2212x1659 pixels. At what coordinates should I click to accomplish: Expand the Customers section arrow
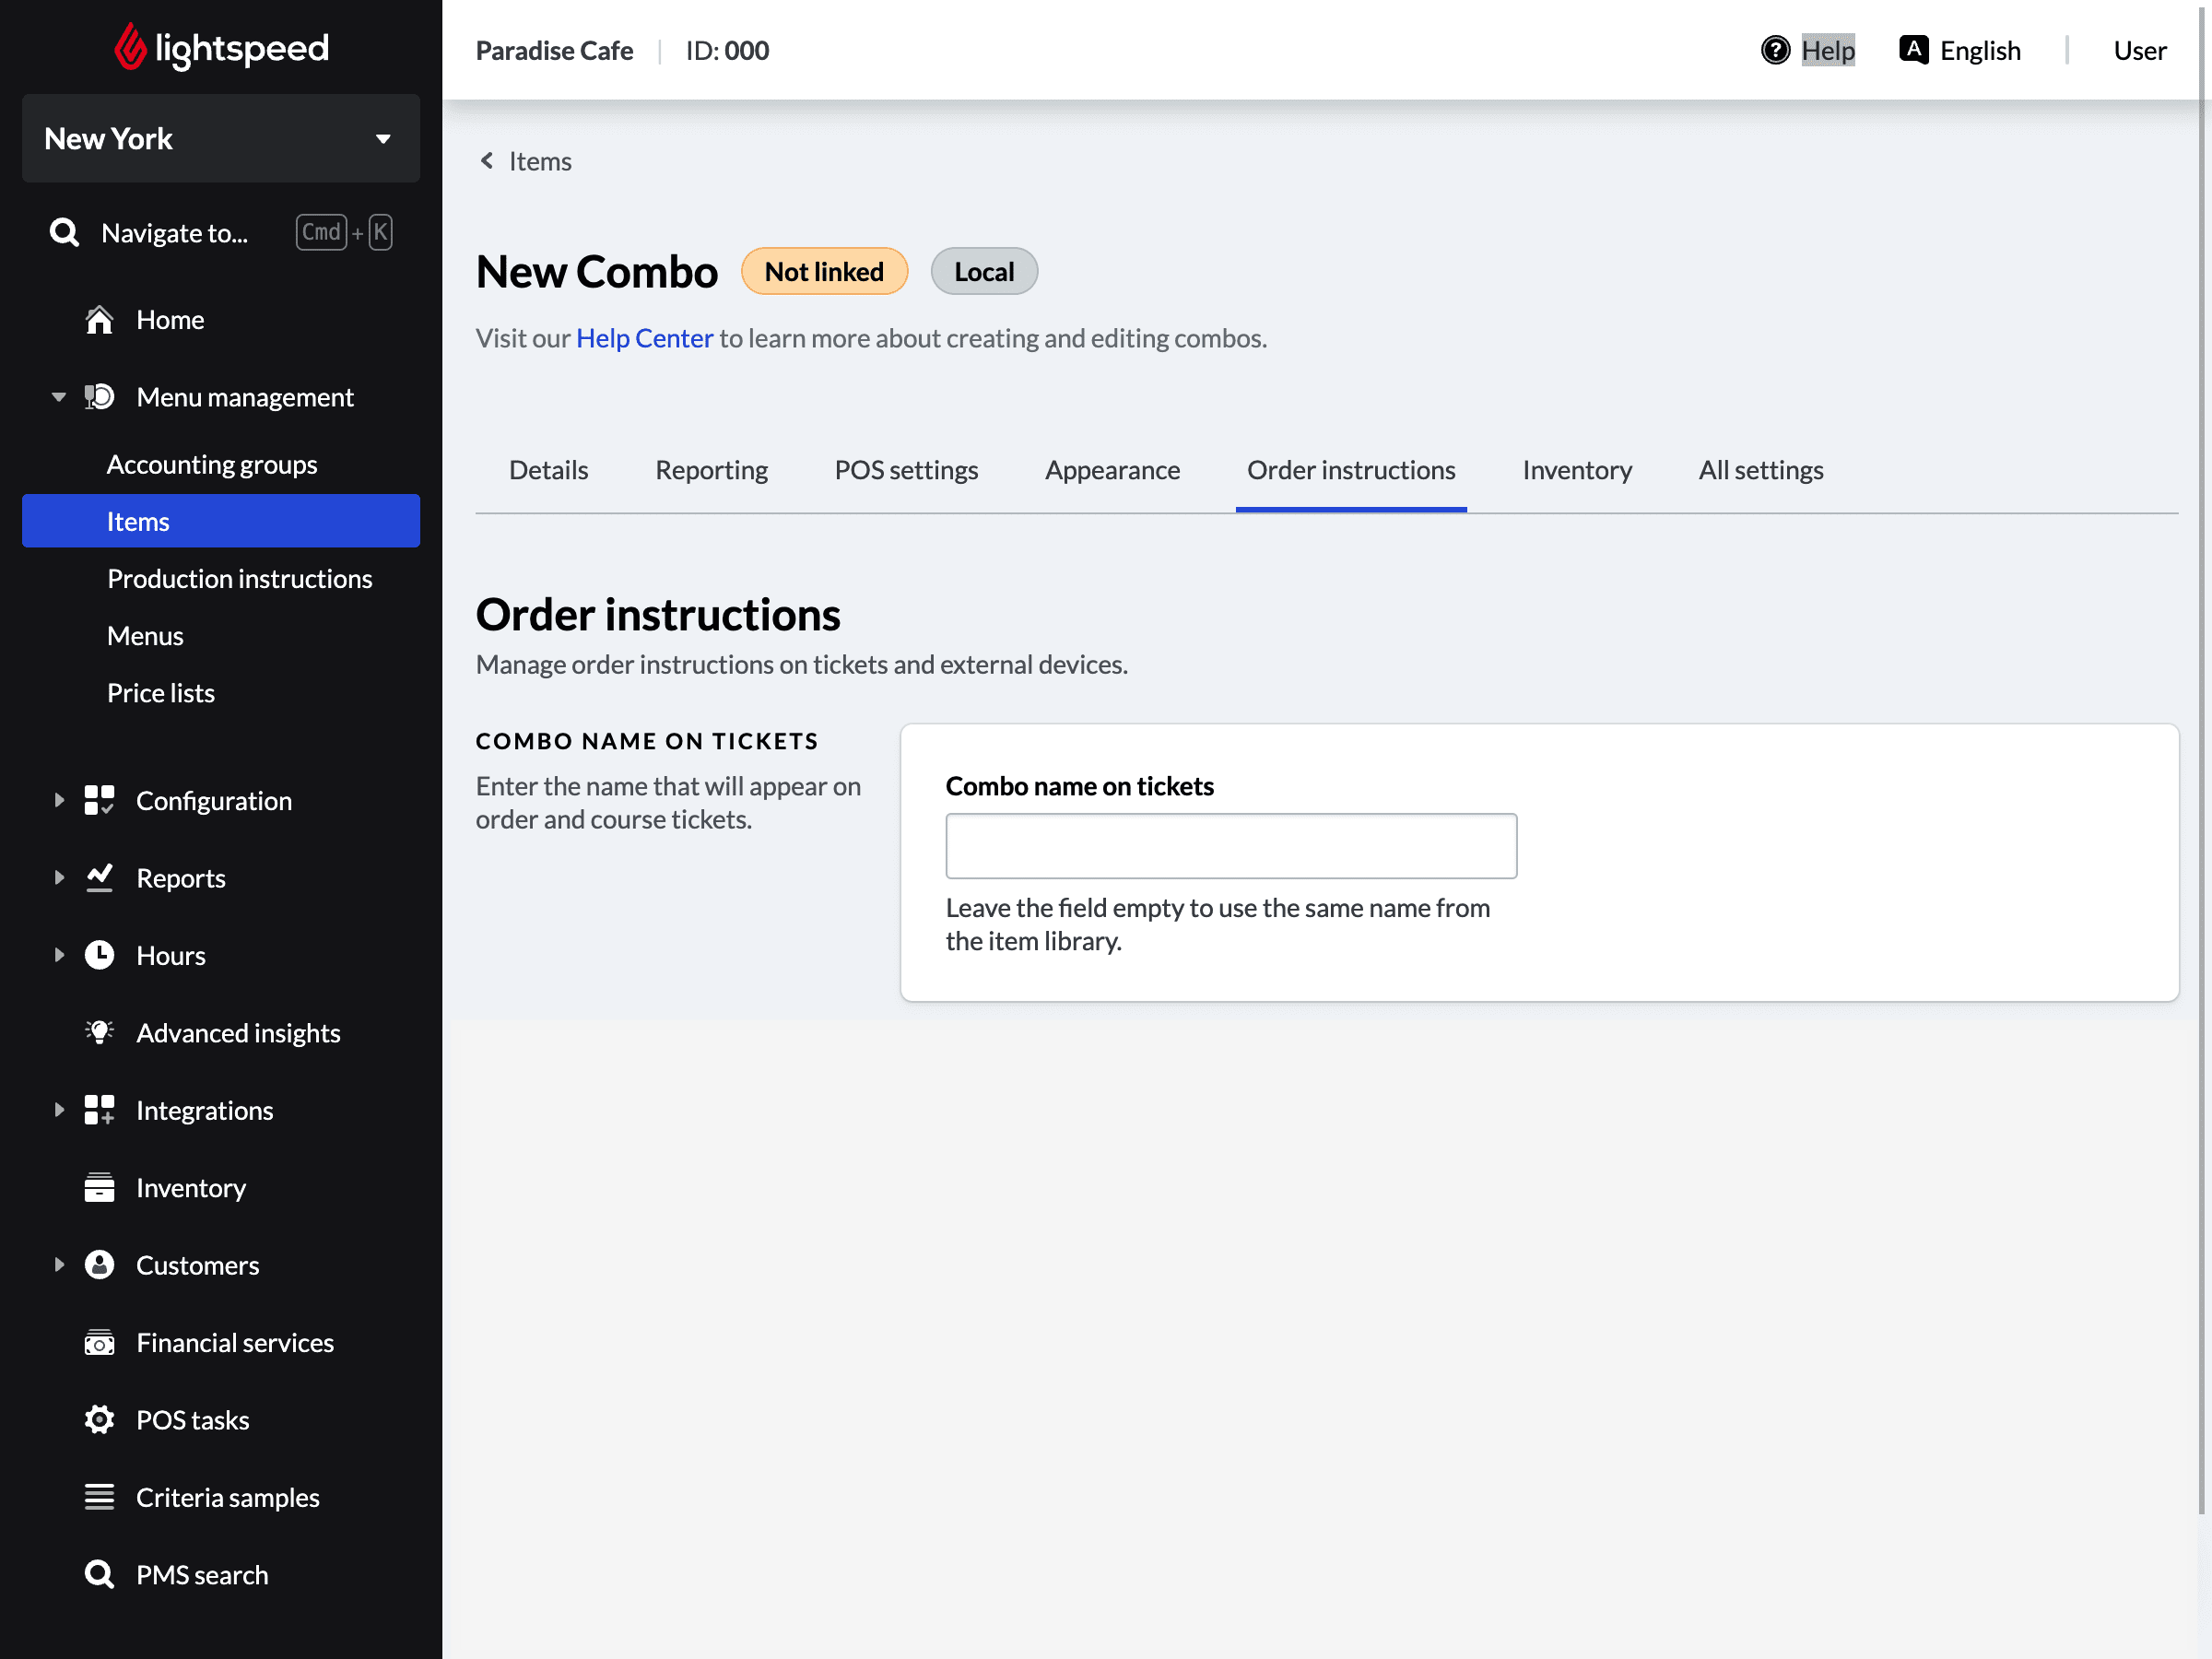coord(58,1264)
